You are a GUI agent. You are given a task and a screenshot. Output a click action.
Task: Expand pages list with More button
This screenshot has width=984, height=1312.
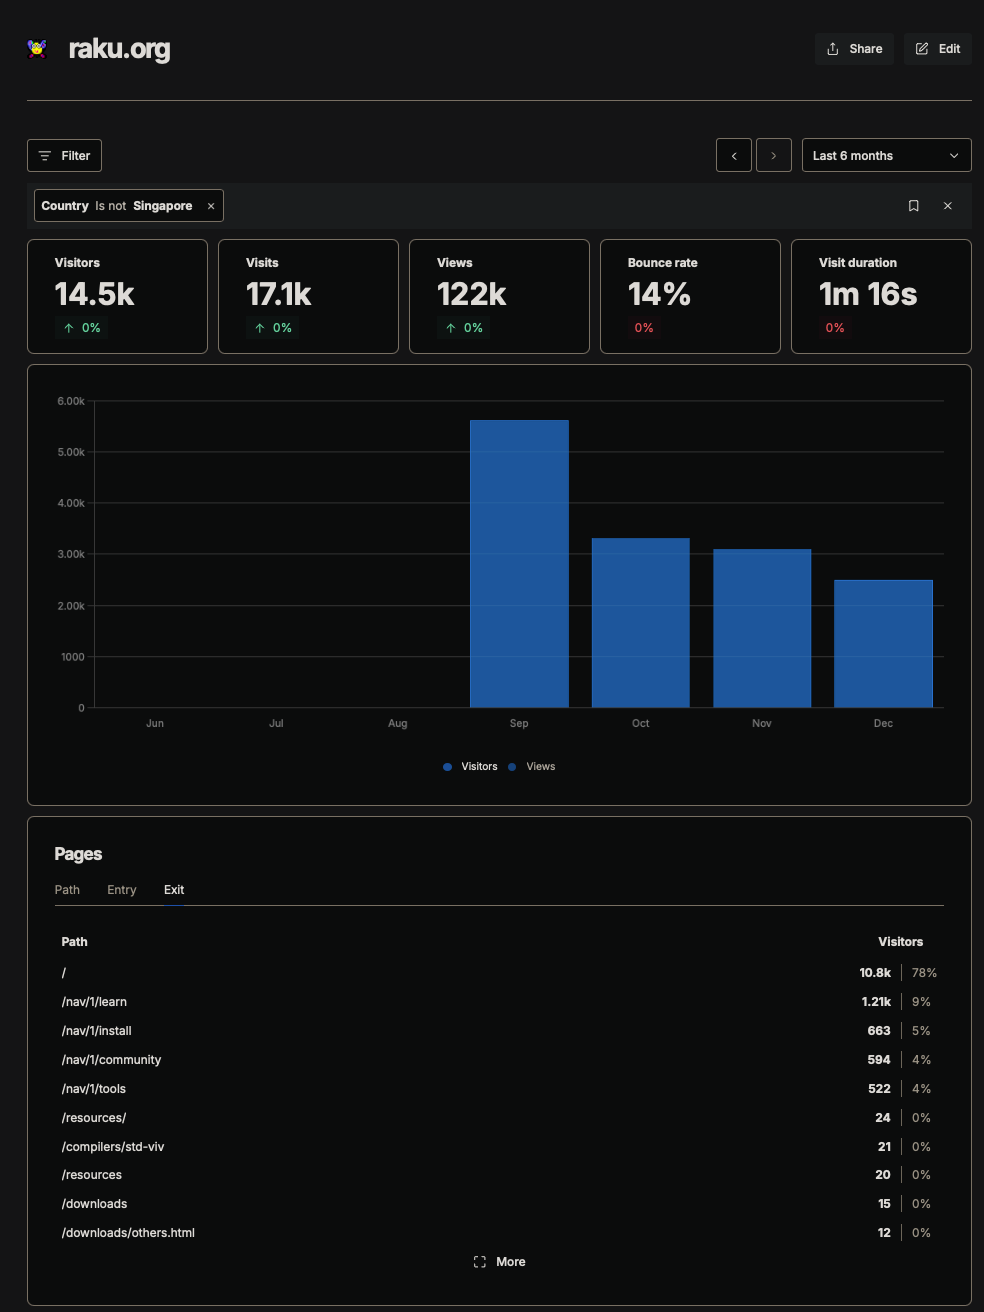(x=499, y=1262)
